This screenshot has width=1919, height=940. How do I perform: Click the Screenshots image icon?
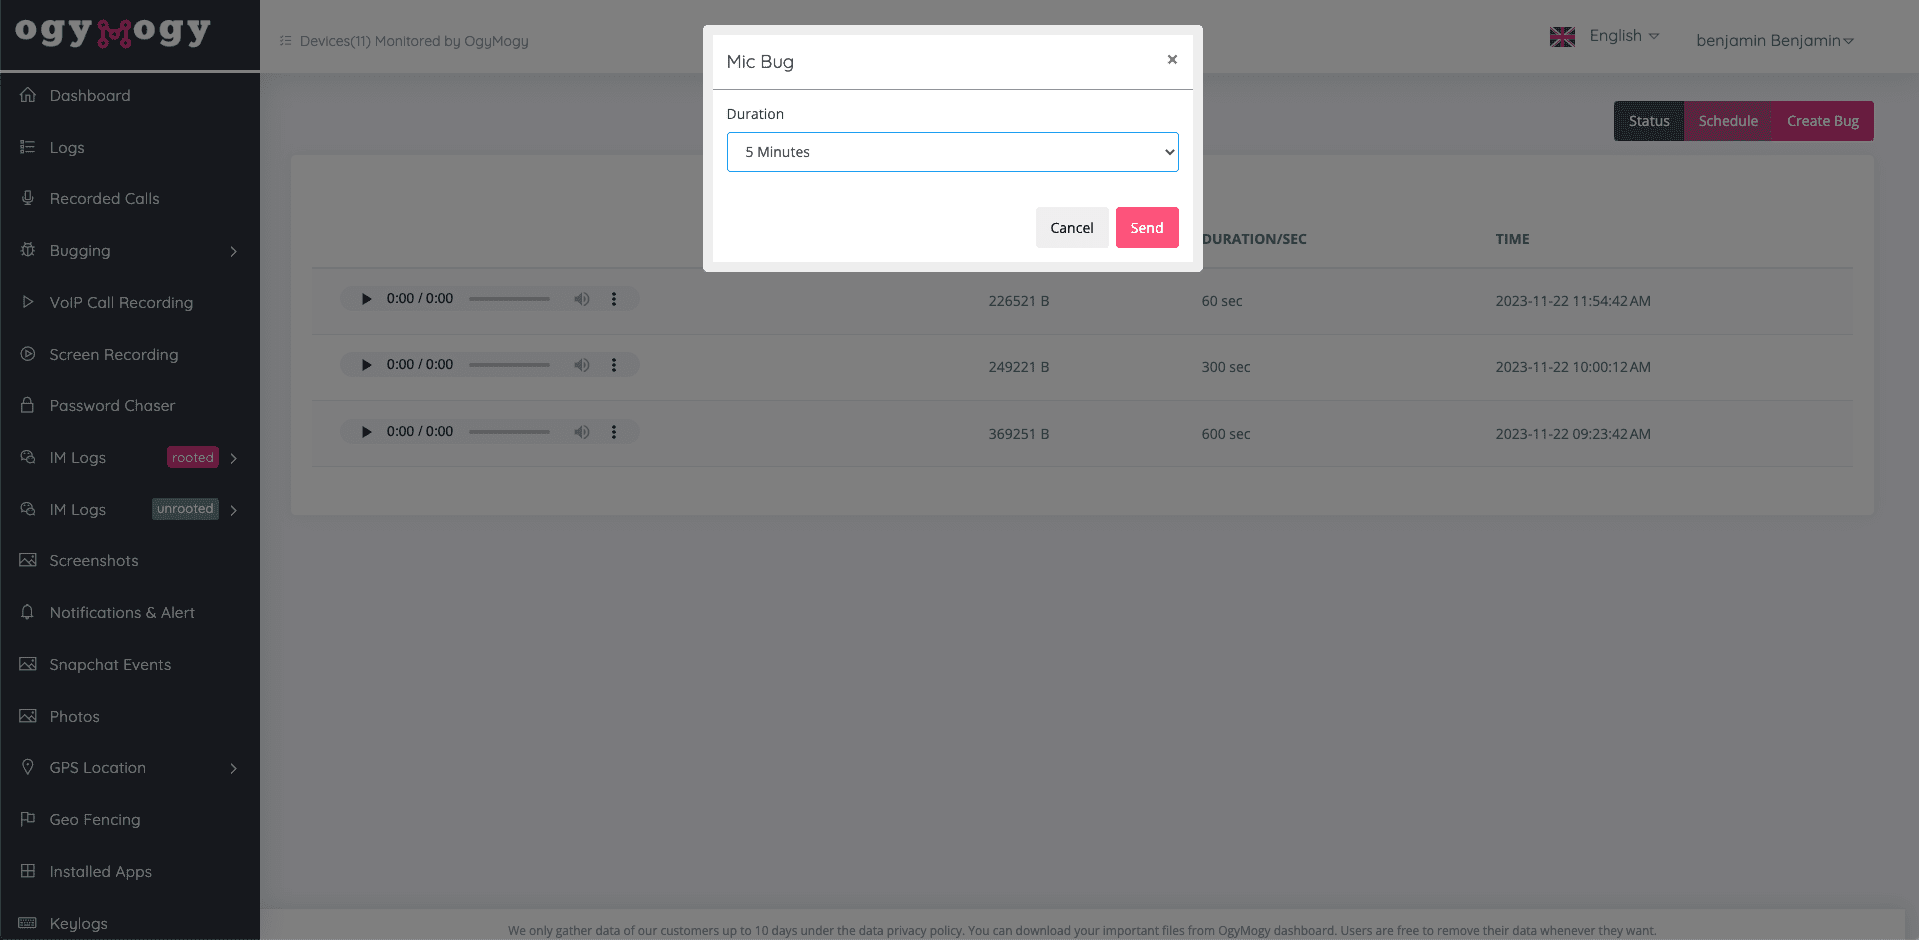28,560
